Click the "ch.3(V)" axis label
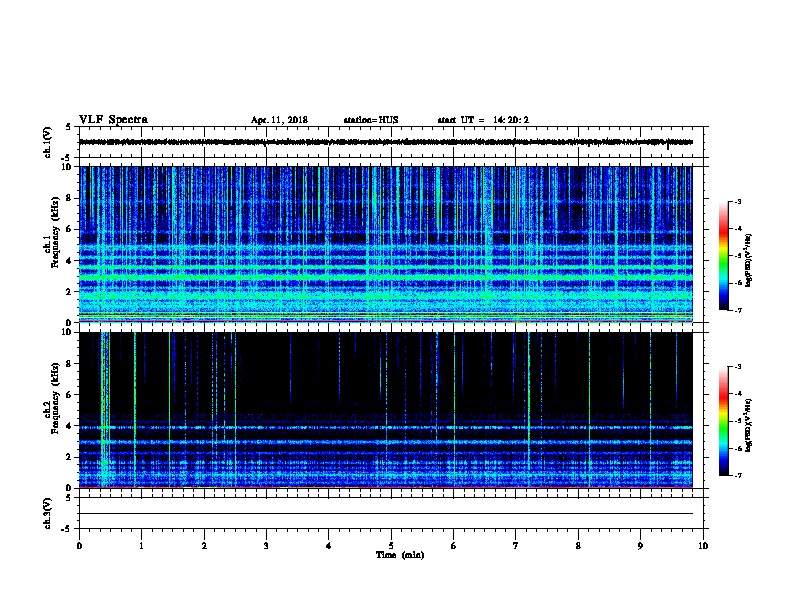Viewport: 792px width, 612px height. 48,513
